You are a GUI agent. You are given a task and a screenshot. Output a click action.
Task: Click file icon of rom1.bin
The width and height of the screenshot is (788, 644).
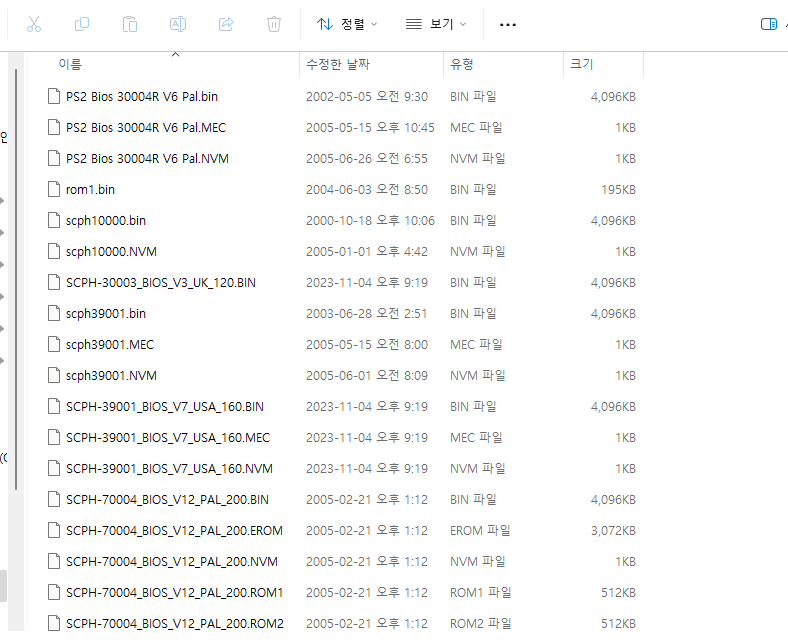click(x=54, y=190)
